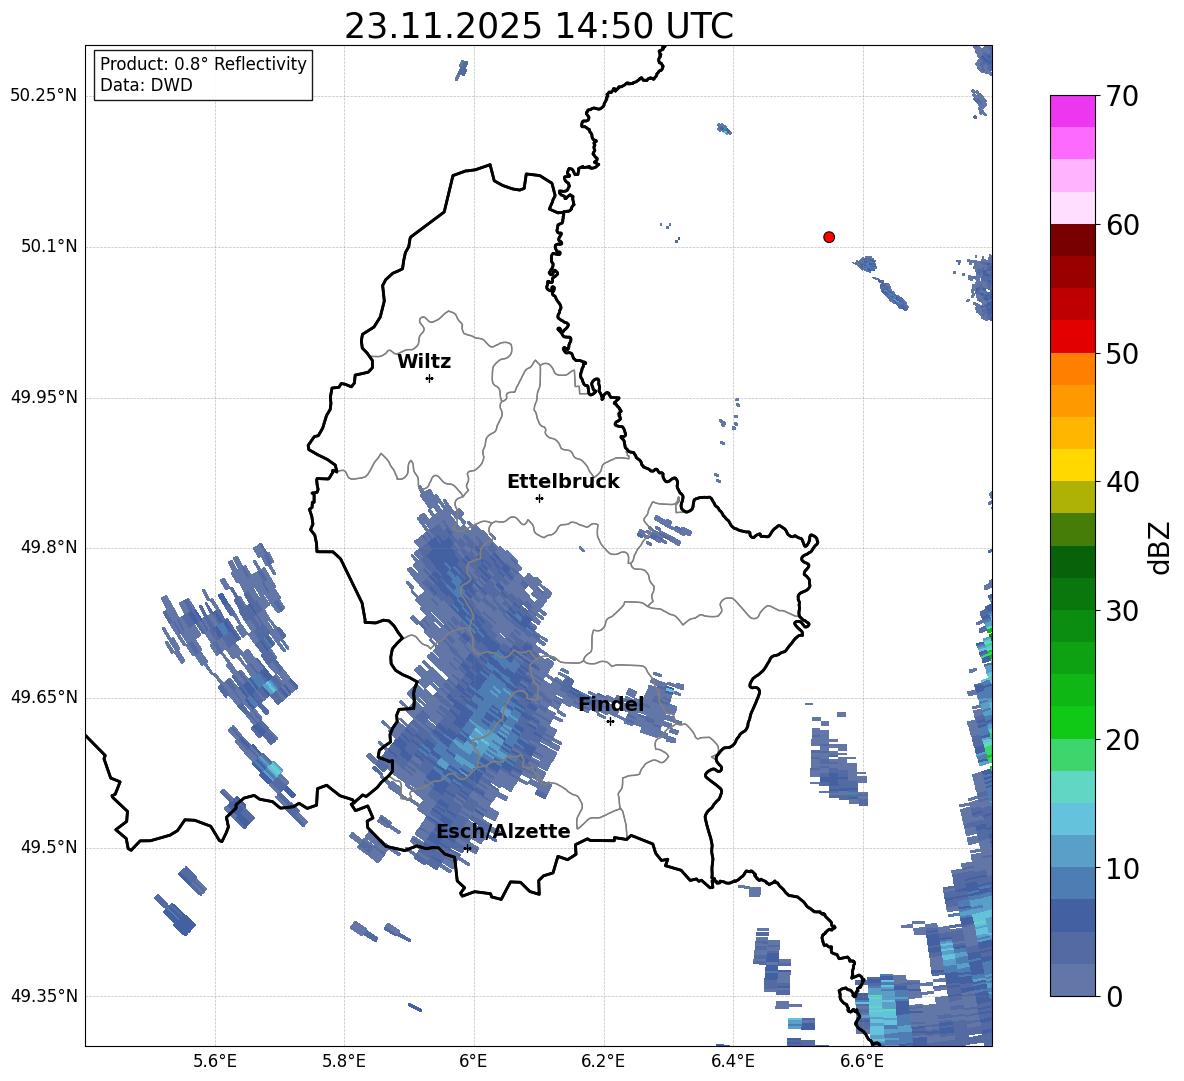Click latitude label 49.35°N
The image size is (1184, 1081).
(44, 996)
